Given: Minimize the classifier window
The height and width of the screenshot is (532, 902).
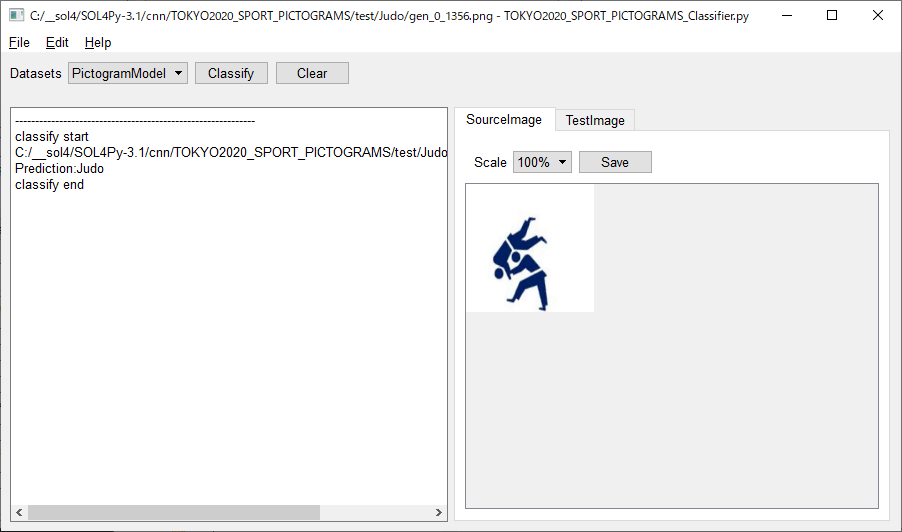Looking at the screenshot, I should (x=787, y=15).
